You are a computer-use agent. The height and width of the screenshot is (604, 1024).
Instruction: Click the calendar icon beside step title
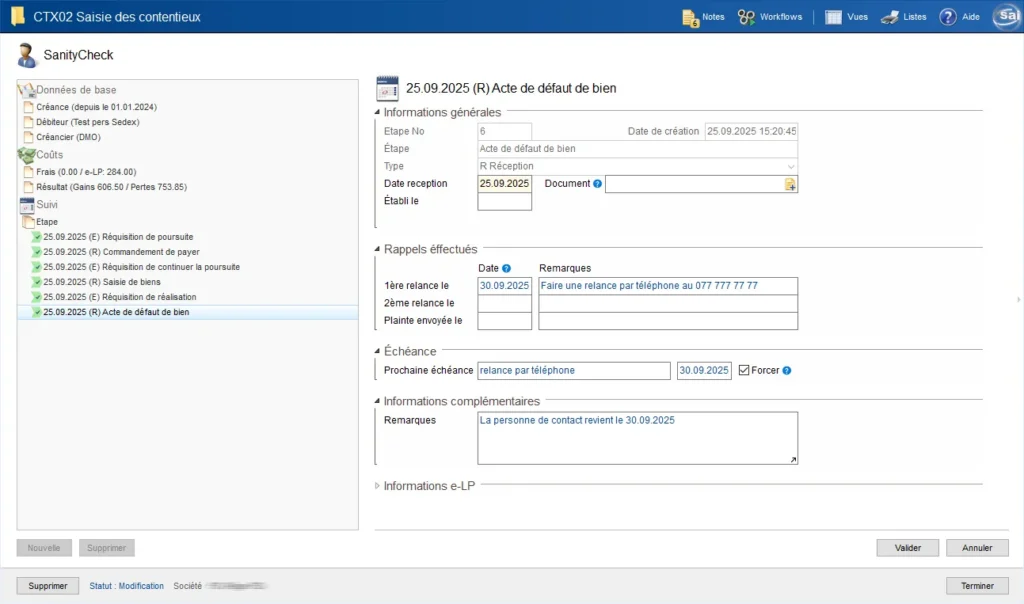pyautogui.click(x=387, y=88)
